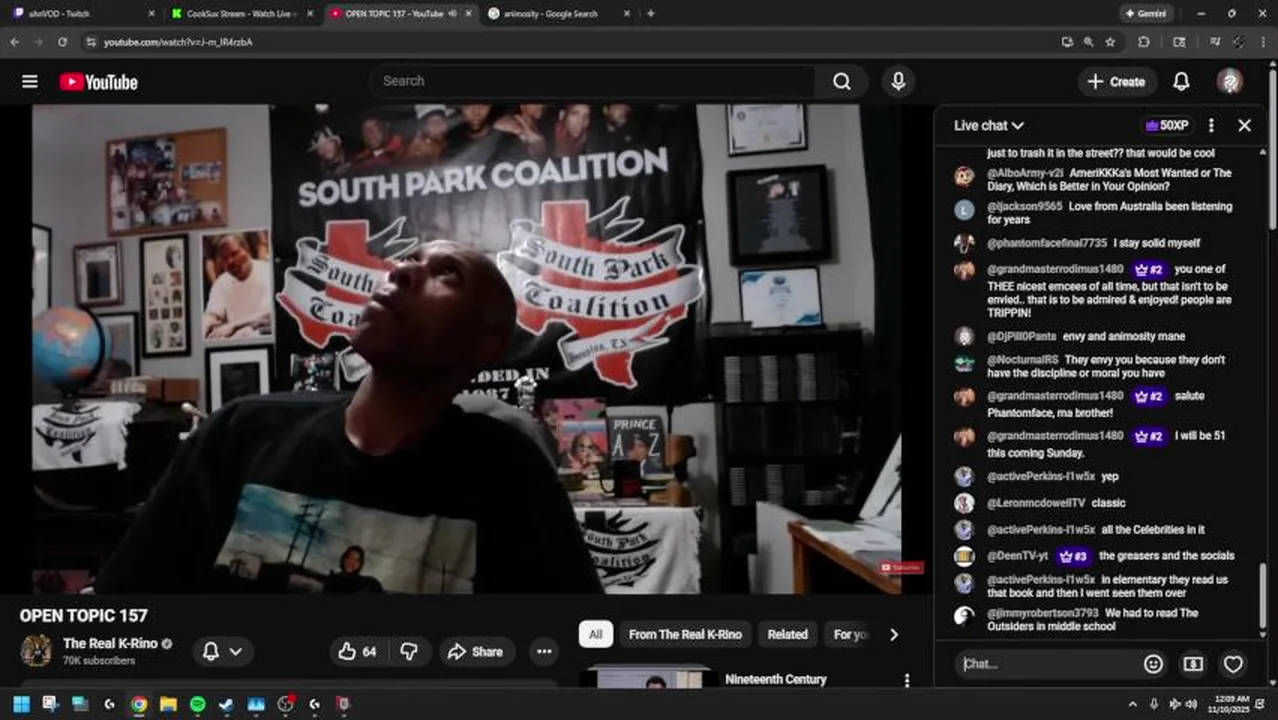Viewport: 1278px width, 720px height.
Task: Go to YouTube home via logo
Action: (98, 82)
